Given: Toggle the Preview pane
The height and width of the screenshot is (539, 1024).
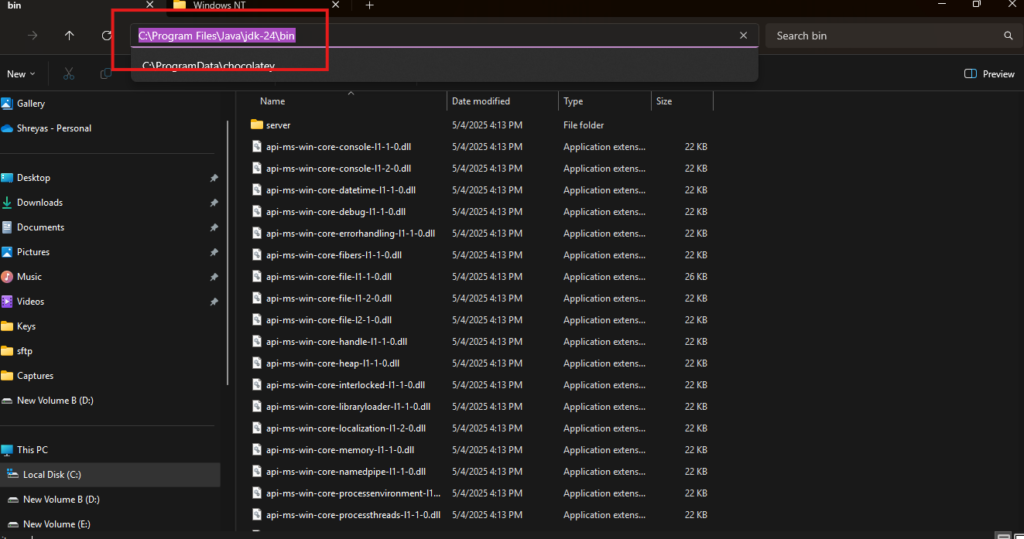Looking at the screenshot, I should coord(990,74).
